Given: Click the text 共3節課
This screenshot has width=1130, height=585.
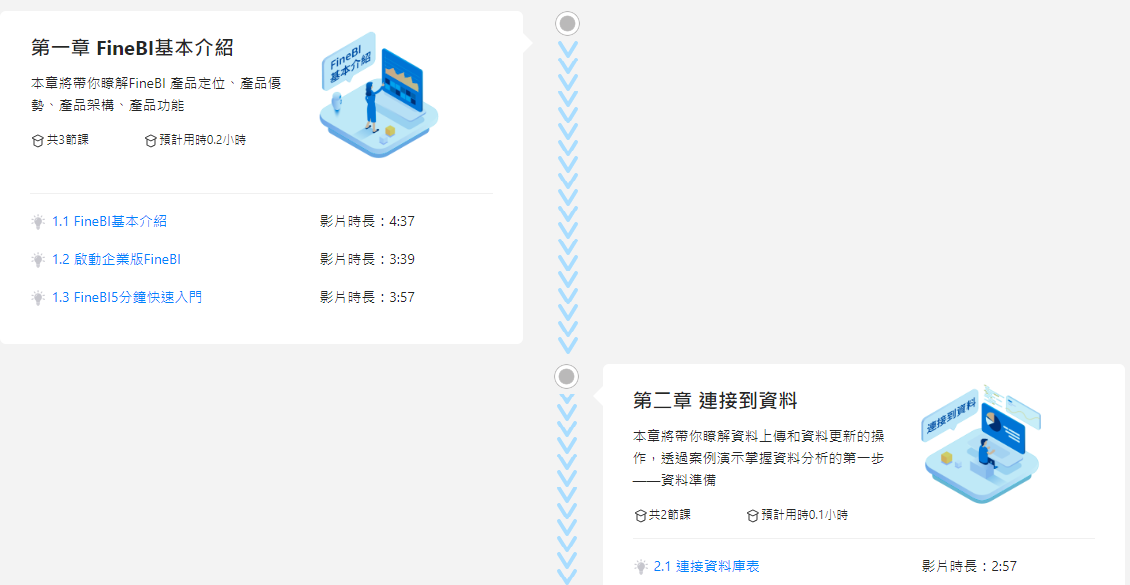Looking at the screenshot, I should pyautogui.click(x=68, y=140).
